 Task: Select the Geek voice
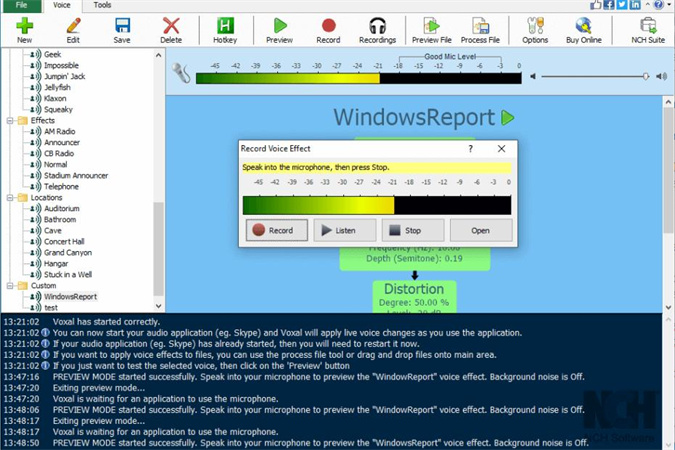[x=53, y=54]
